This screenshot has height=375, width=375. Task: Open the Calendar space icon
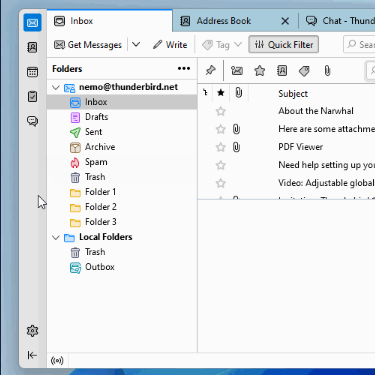pyautogui.click(x=32, y=72)
